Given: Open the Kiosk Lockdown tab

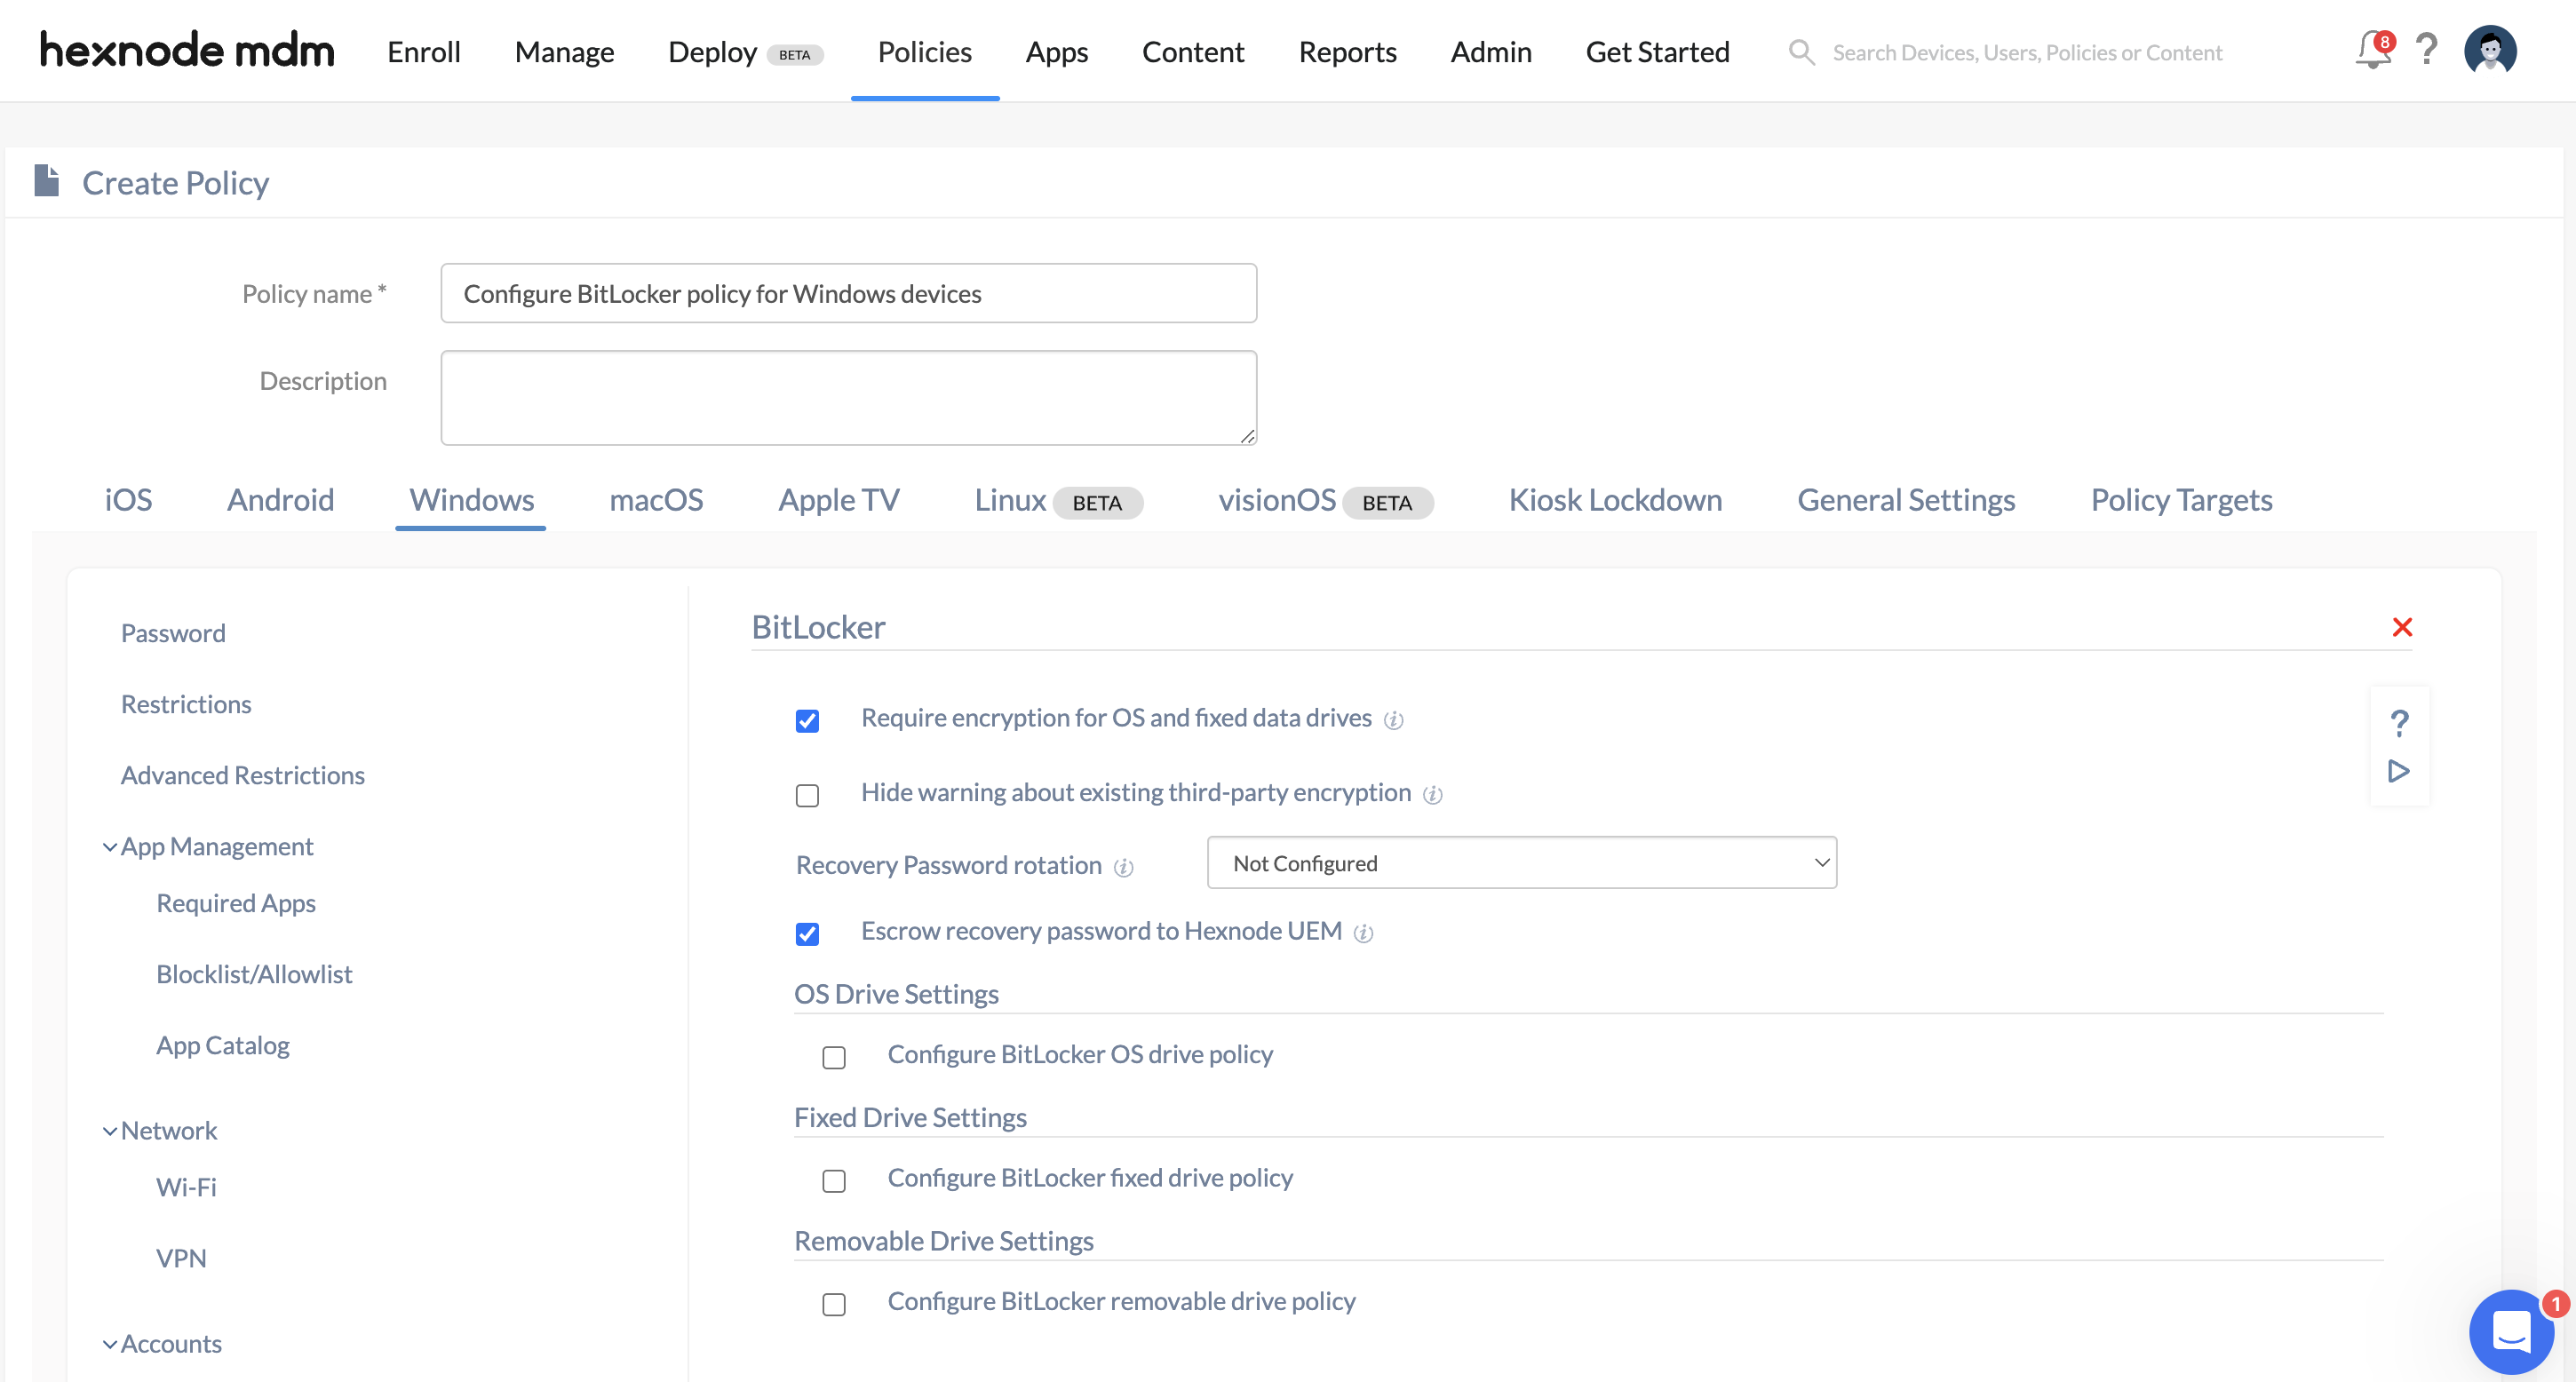Looking at the screenshot, I should click(1615, 499).
